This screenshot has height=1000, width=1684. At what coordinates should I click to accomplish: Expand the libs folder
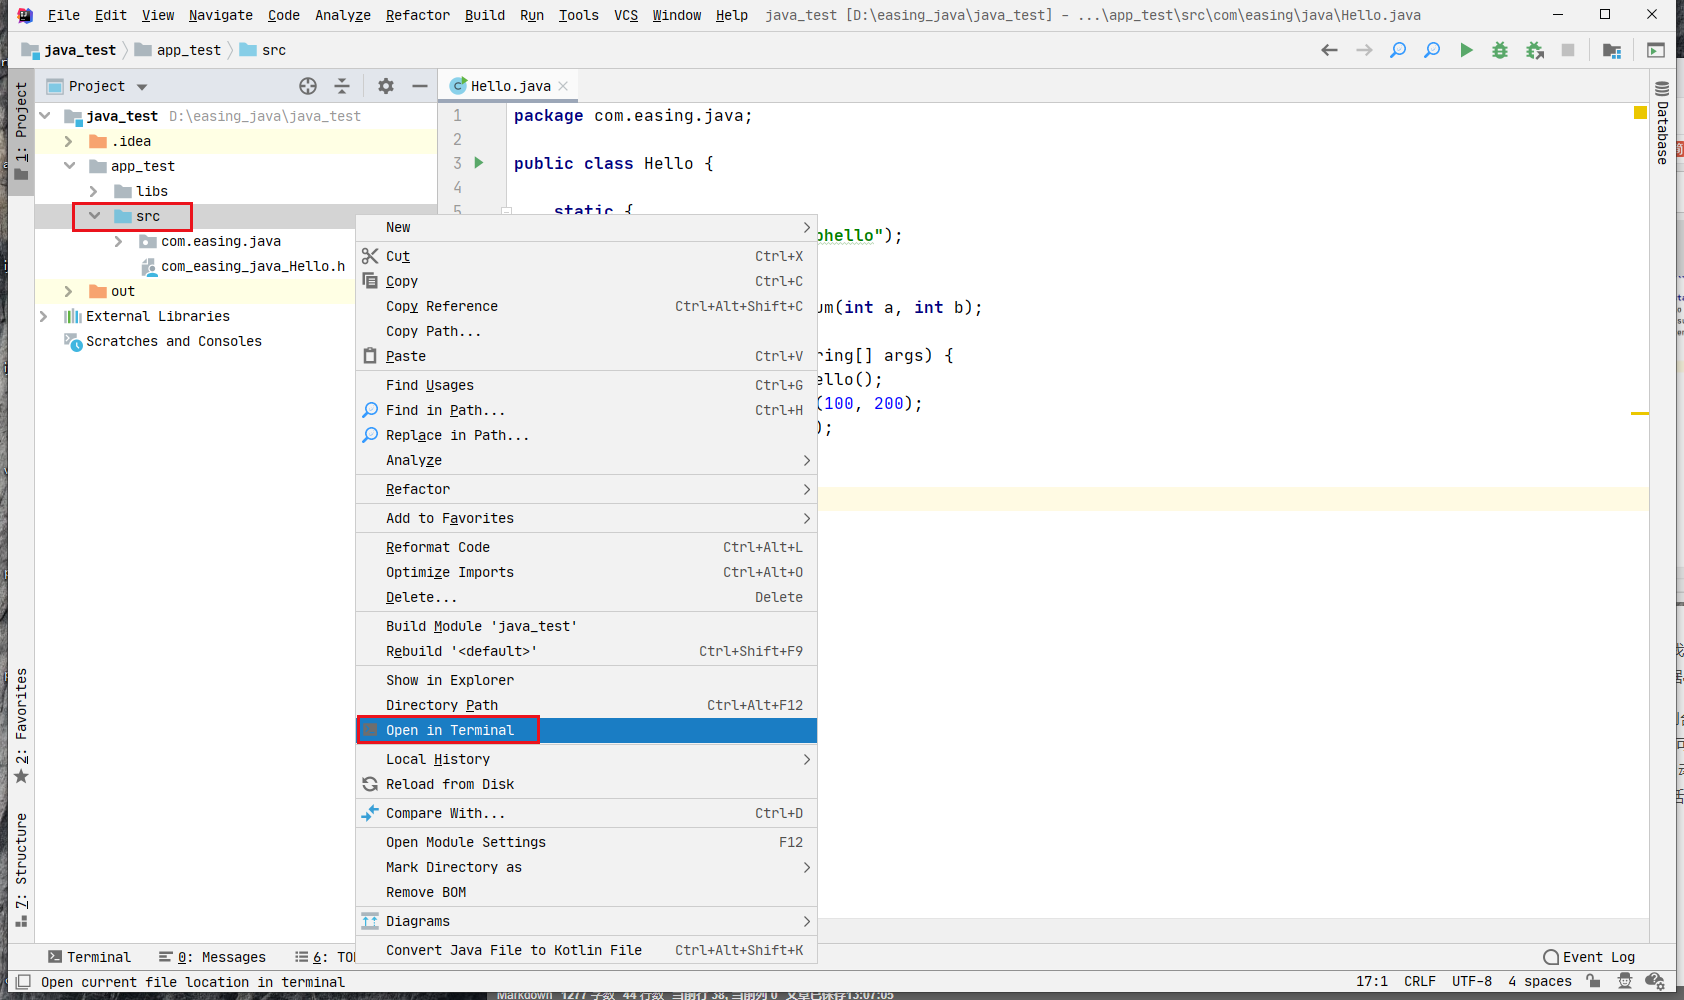tap(94, 191)
